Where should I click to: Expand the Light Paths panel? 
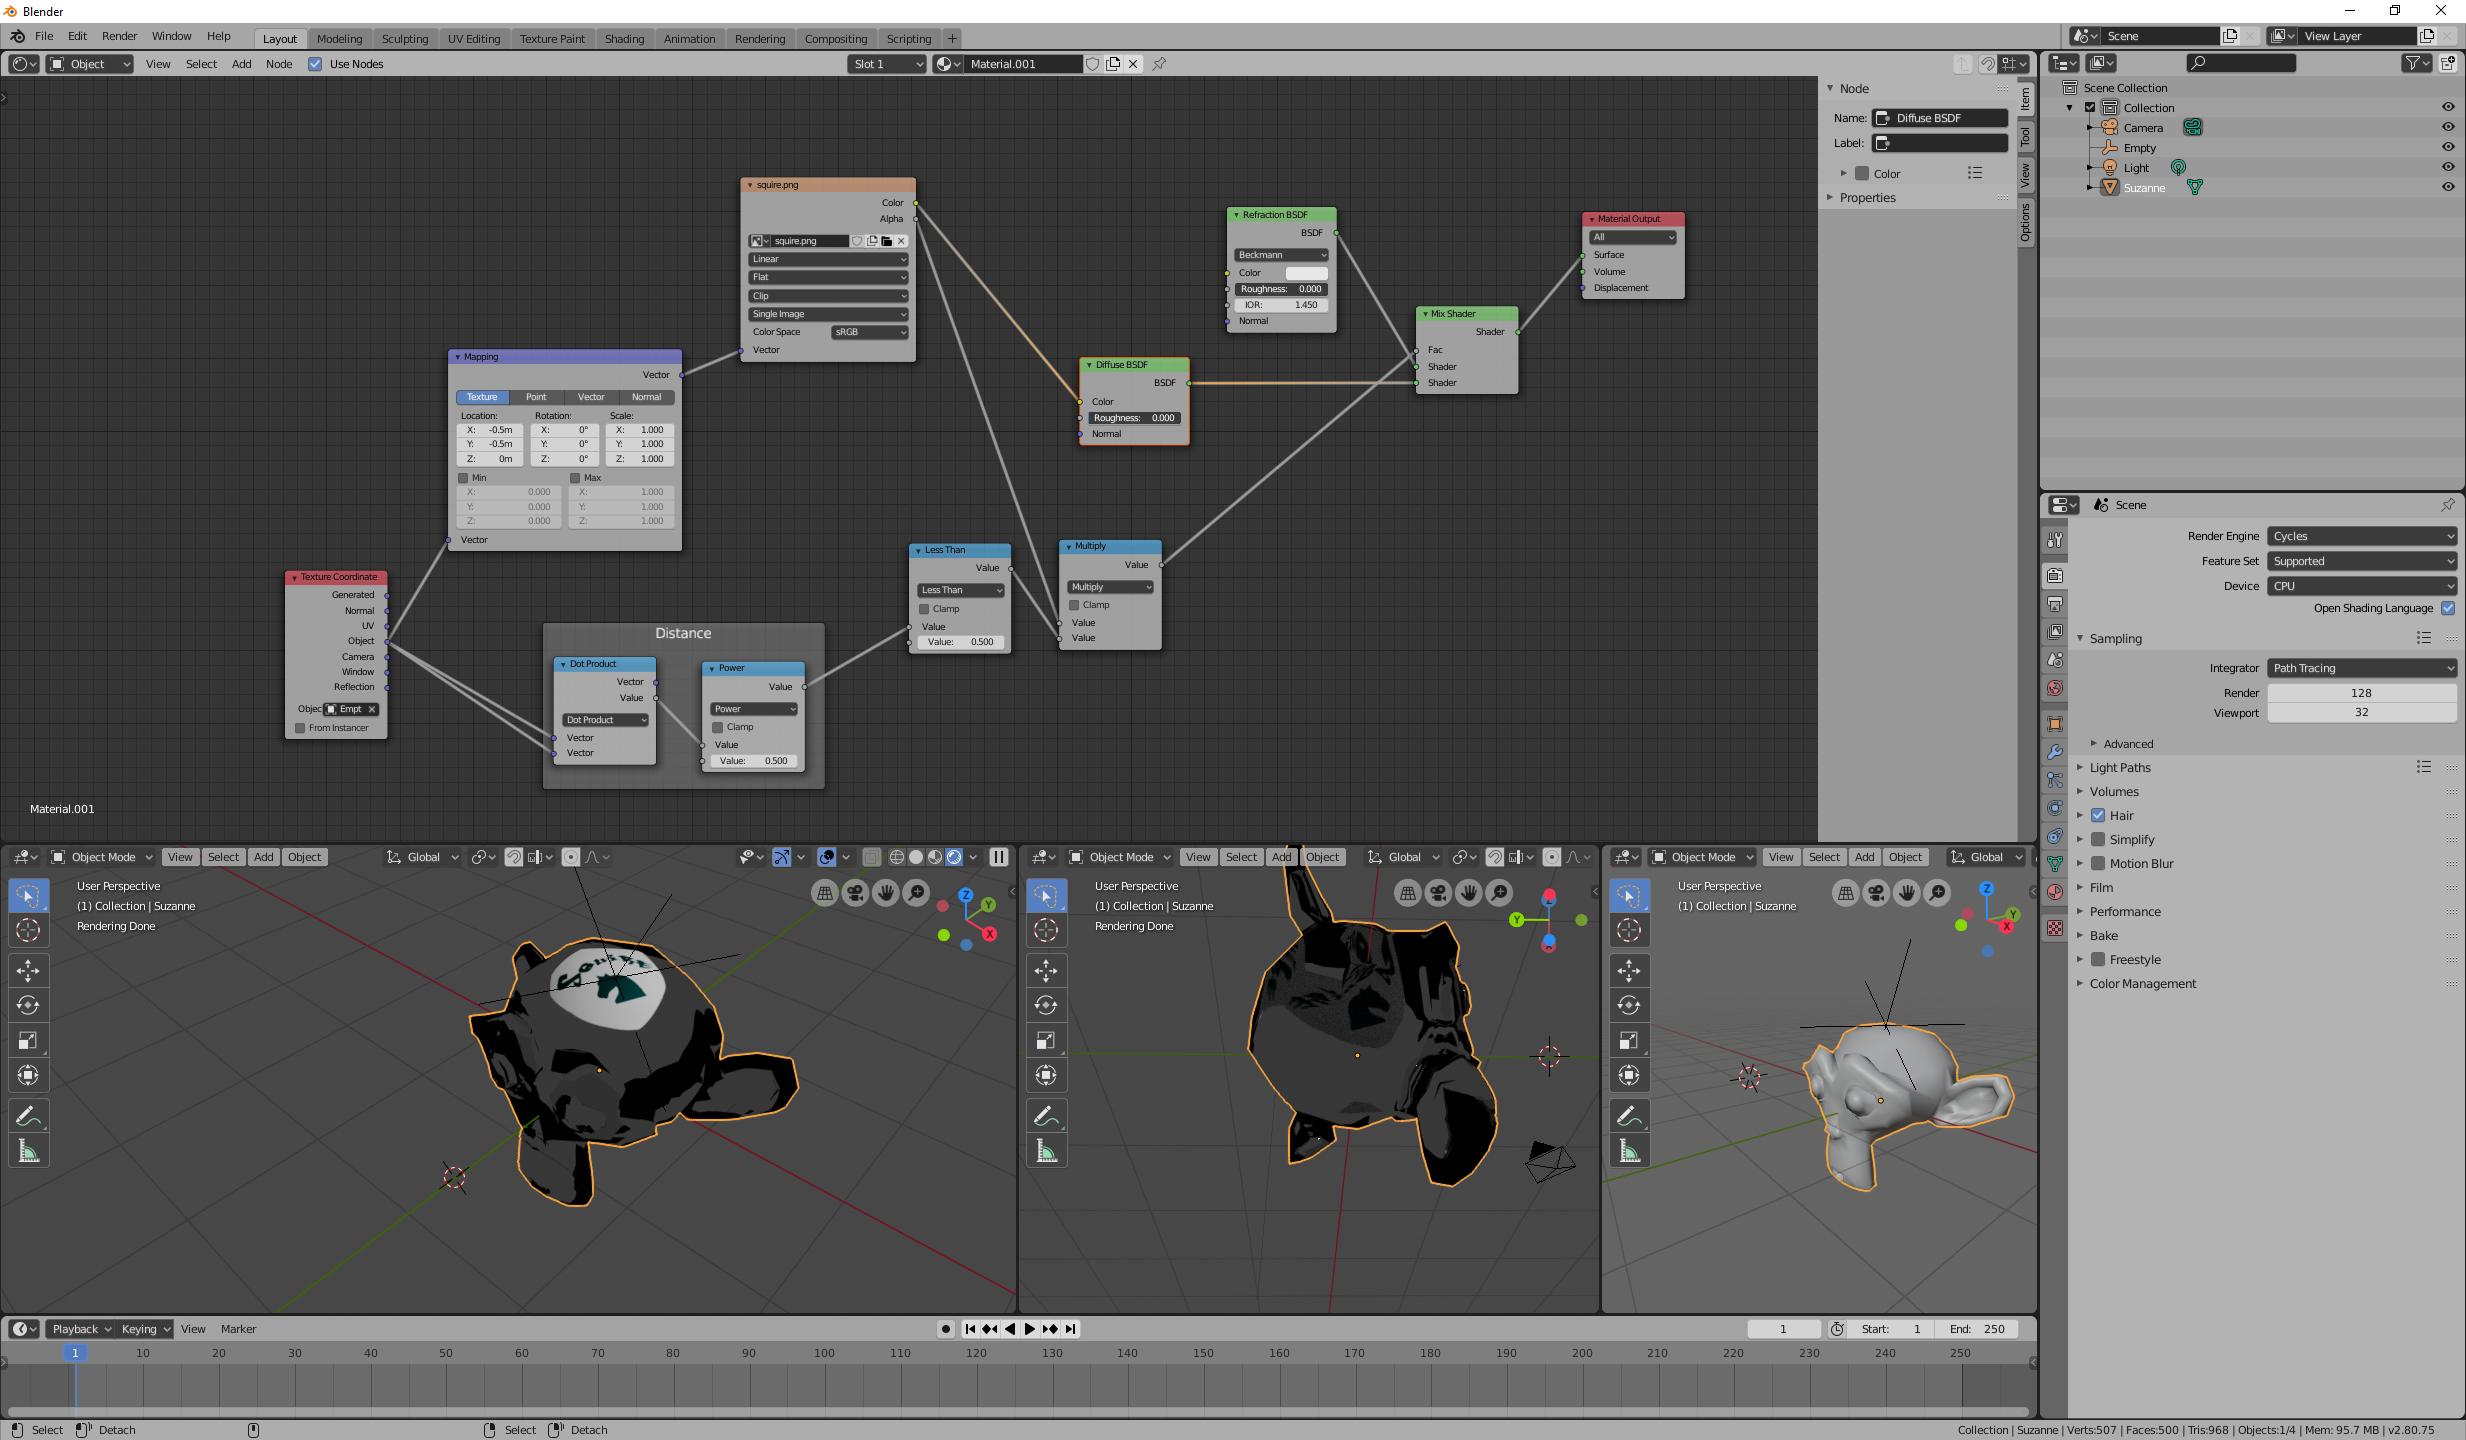coord(2119,767)
